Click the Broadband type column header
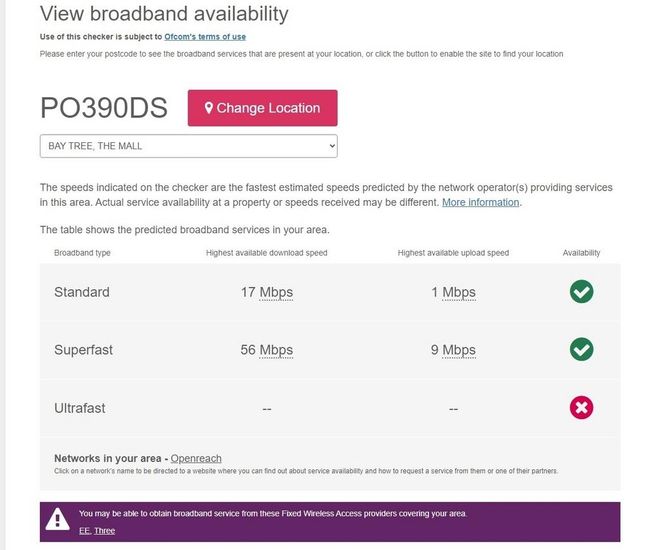The image size is (650, 550). [82, 253]
